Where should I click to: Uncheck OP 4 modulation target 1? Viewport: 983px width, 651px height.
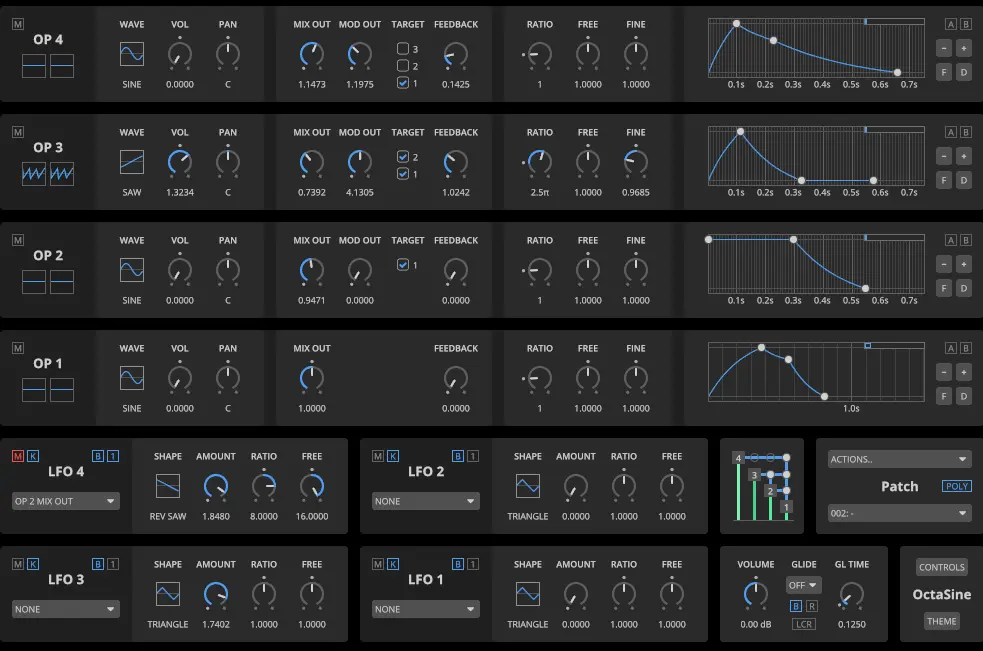[x=402, y=83]
